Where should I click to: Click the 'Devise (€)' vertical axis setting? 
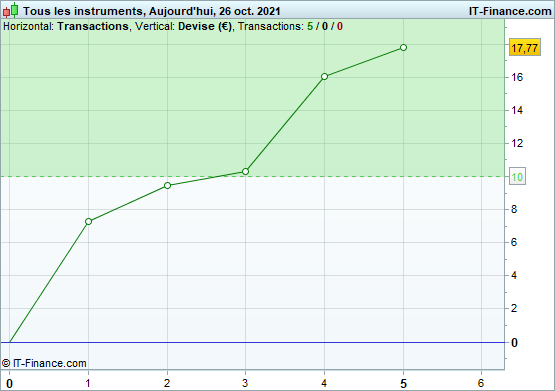pyautogui.click(x=205, y=27)
